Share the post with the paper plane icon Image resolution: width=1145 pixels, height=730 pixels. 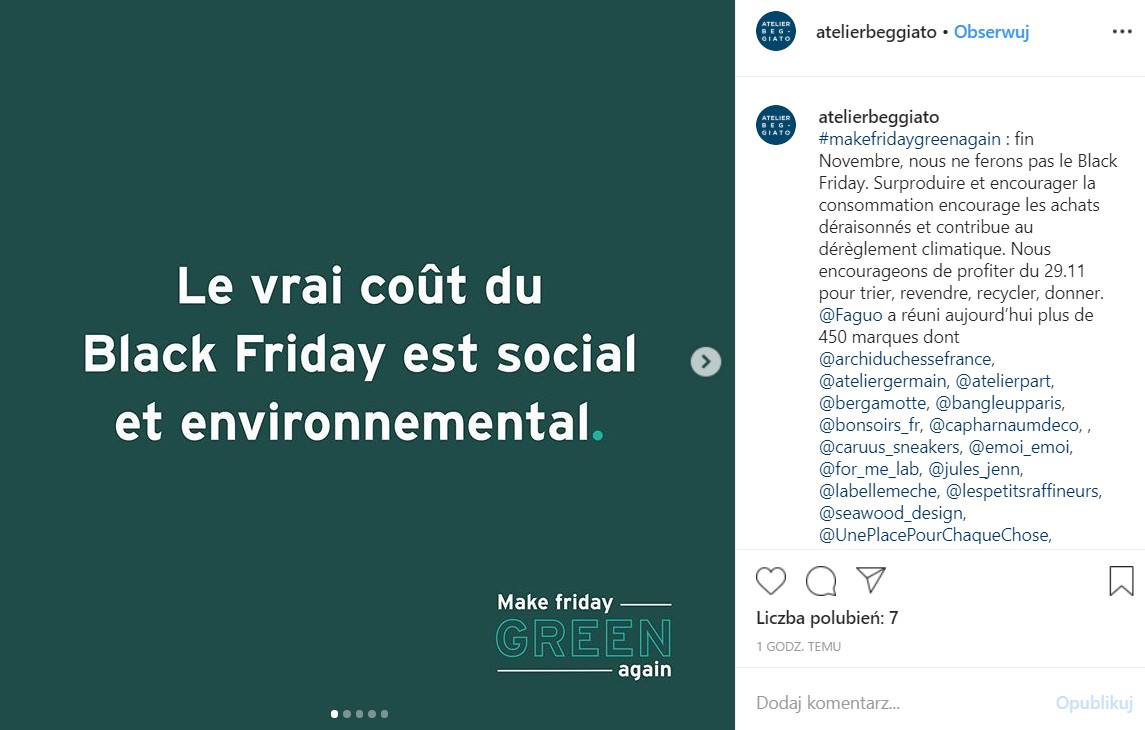coord(871,580)
